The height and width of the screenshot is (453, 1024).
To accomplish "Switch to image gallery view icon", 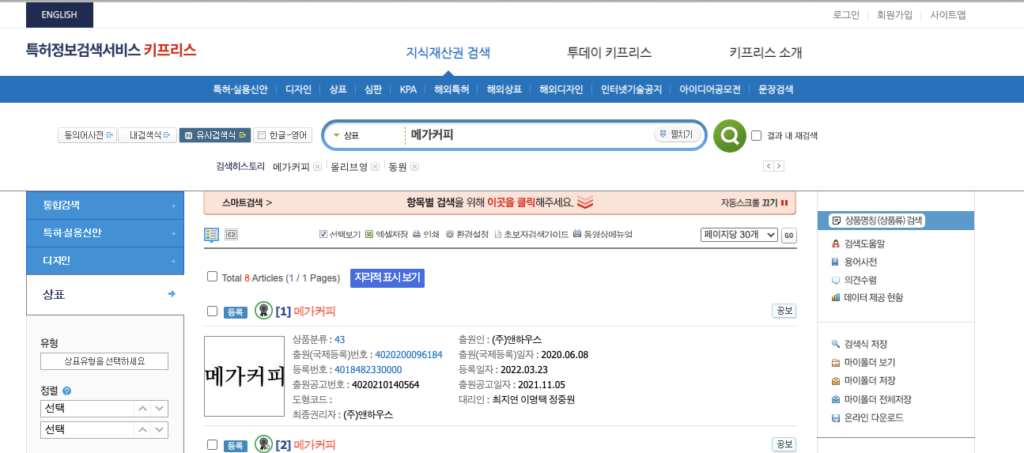I will point(230,234).
